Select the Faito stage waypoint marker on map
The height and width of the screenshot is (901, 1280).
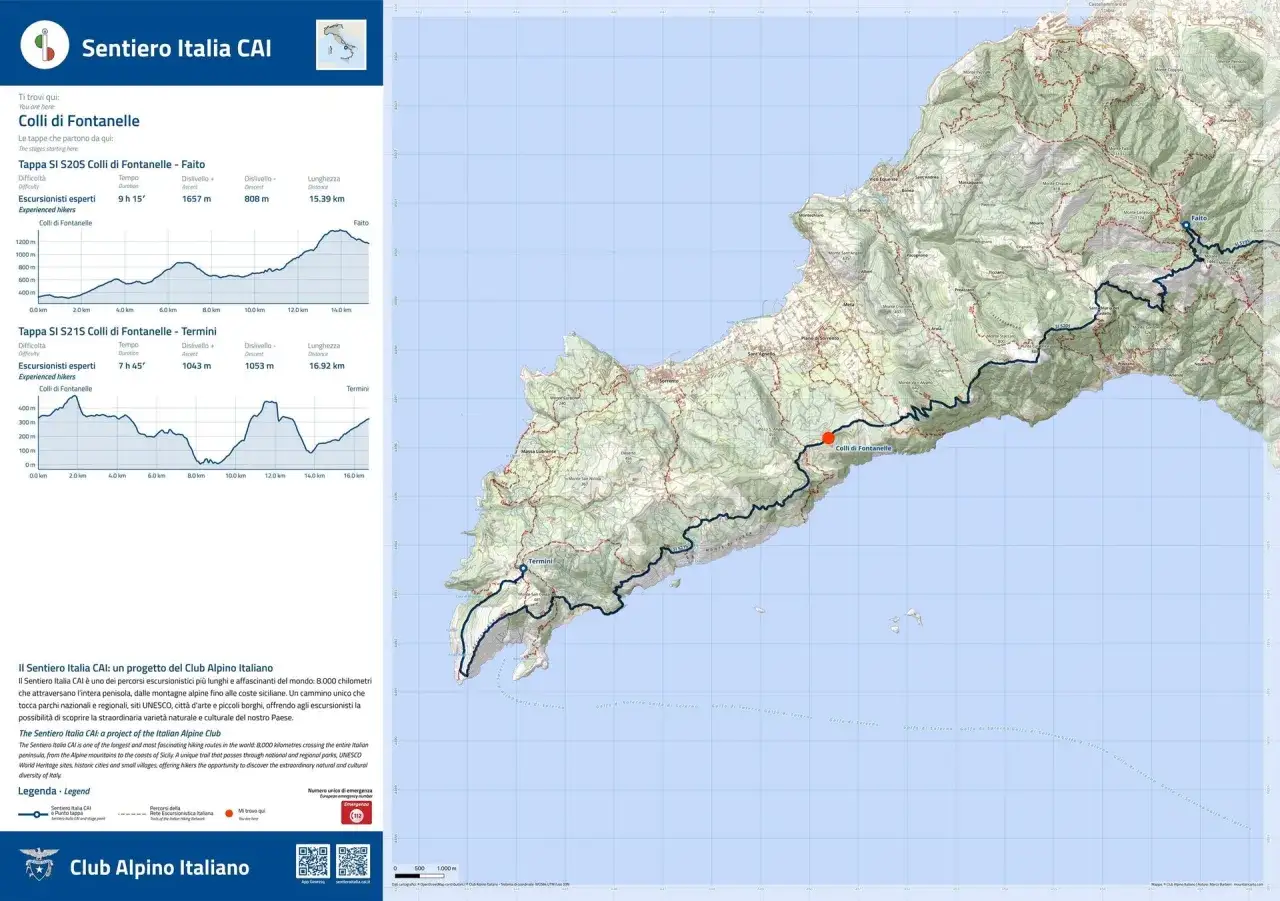[x=1186, y=226]
